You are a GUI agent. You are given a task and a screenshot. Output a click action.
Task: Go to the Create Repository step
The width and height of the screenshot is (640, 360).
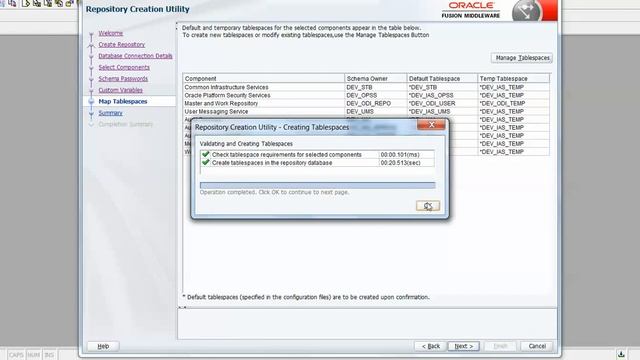click(x=122, y=44)
